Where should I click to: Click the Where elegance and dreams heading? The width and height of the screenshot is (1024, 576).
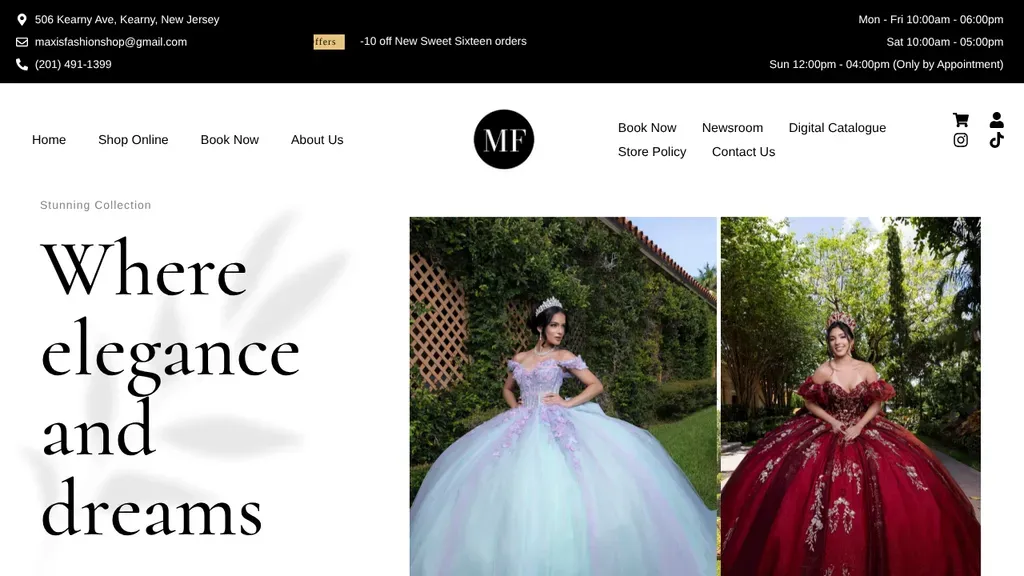pos(170,389)
